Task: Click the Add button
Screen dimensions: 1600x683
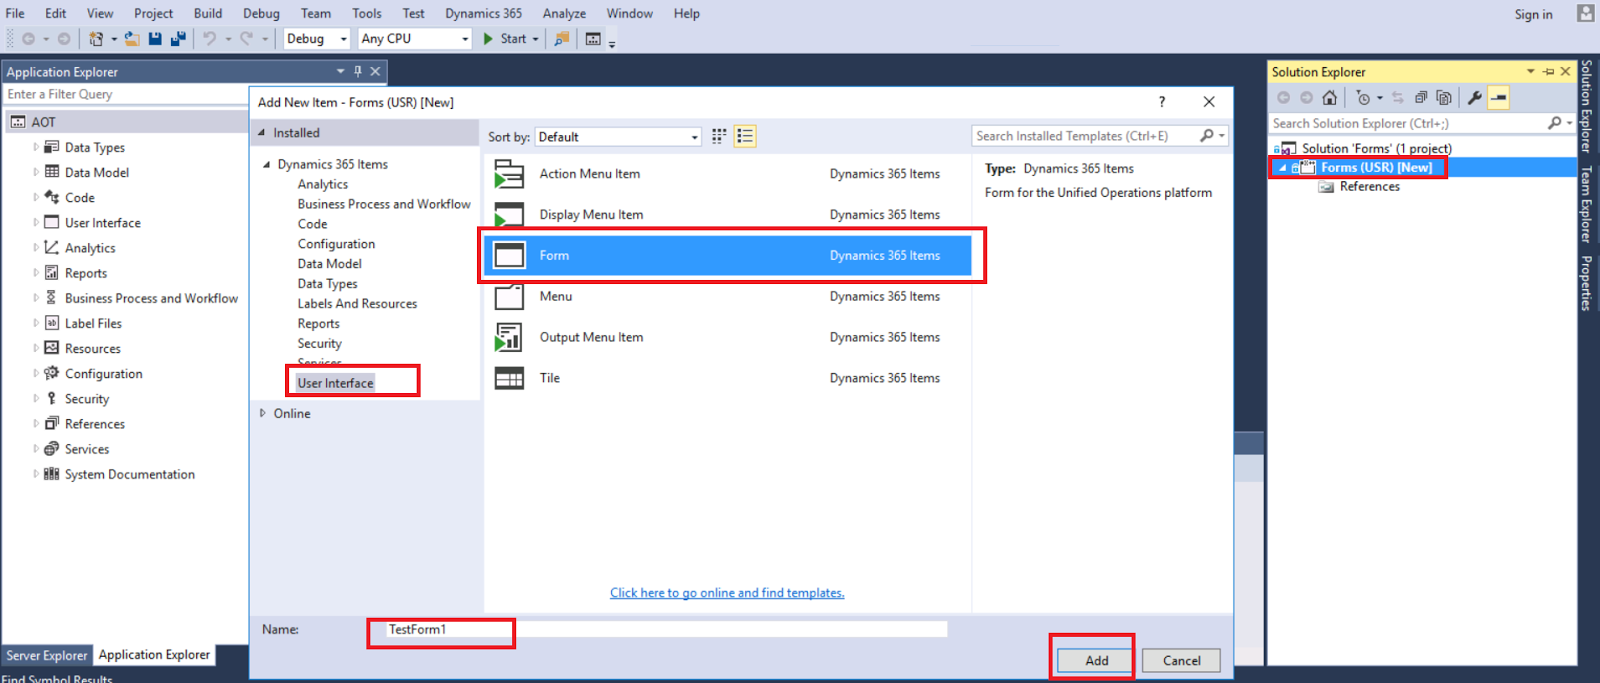Action: coord(1096,661)
